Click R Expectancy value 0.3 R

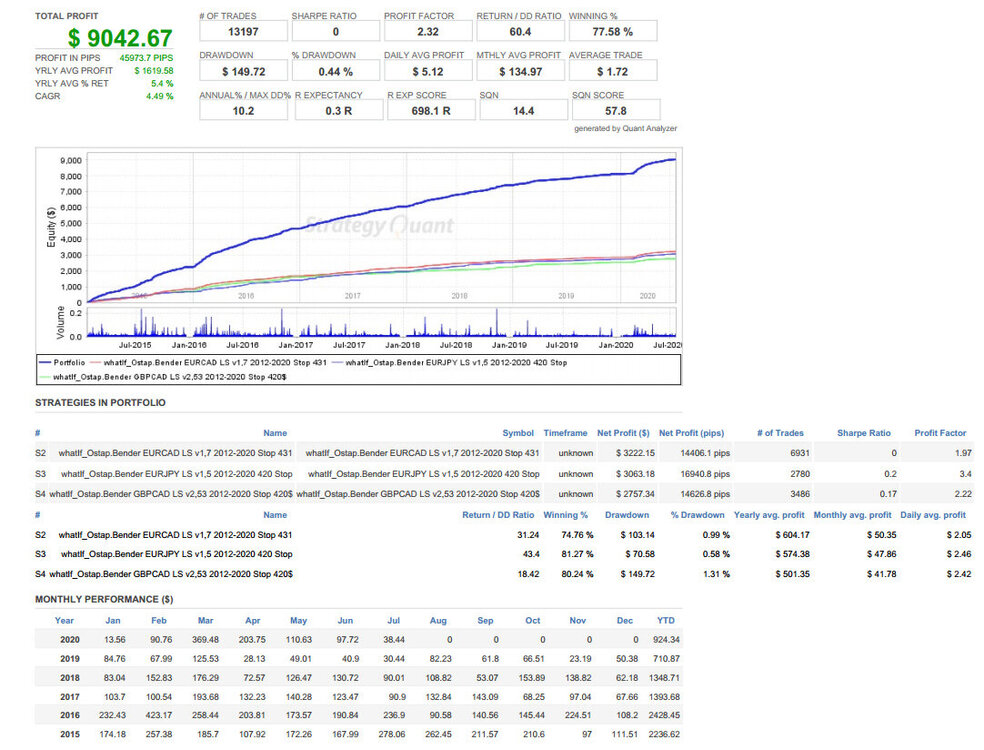339,110
